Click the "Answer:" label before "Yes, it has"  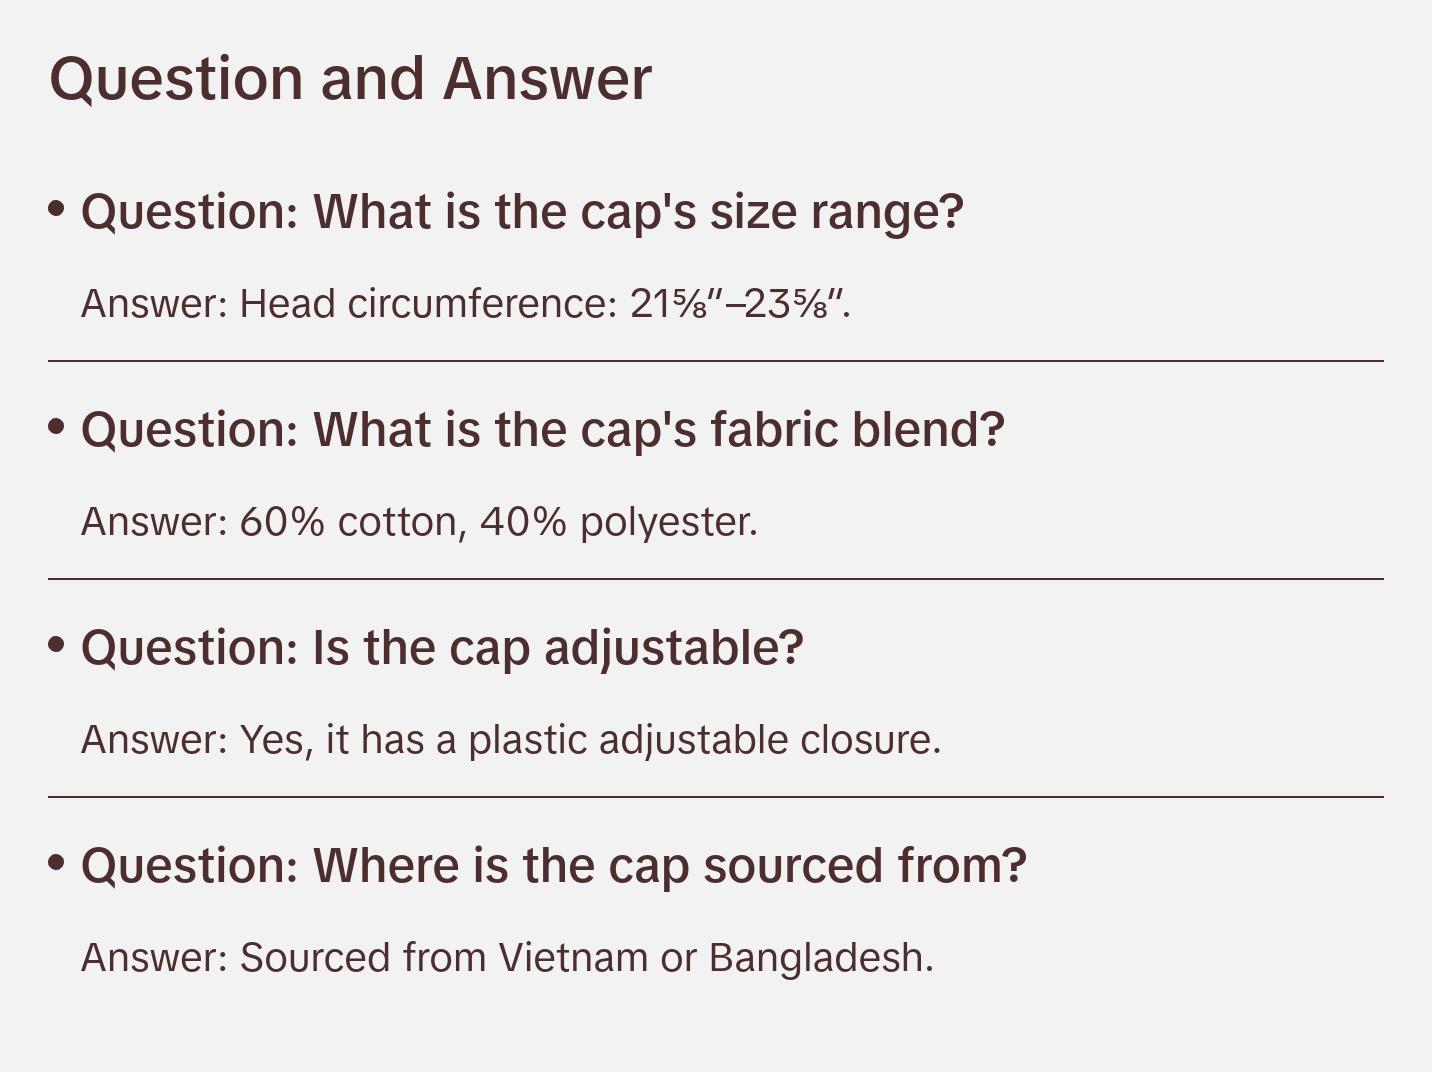155,740
